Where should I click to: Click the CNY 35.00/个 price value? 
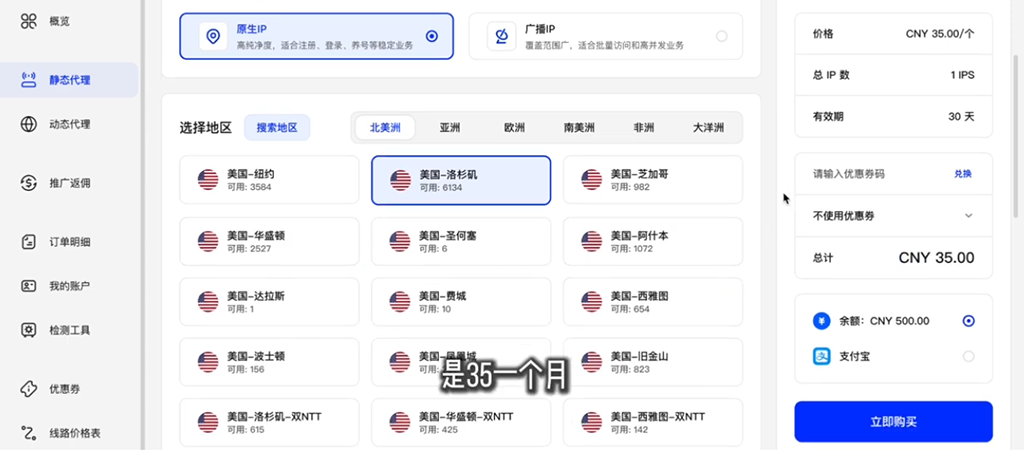(x=940, y=34)
